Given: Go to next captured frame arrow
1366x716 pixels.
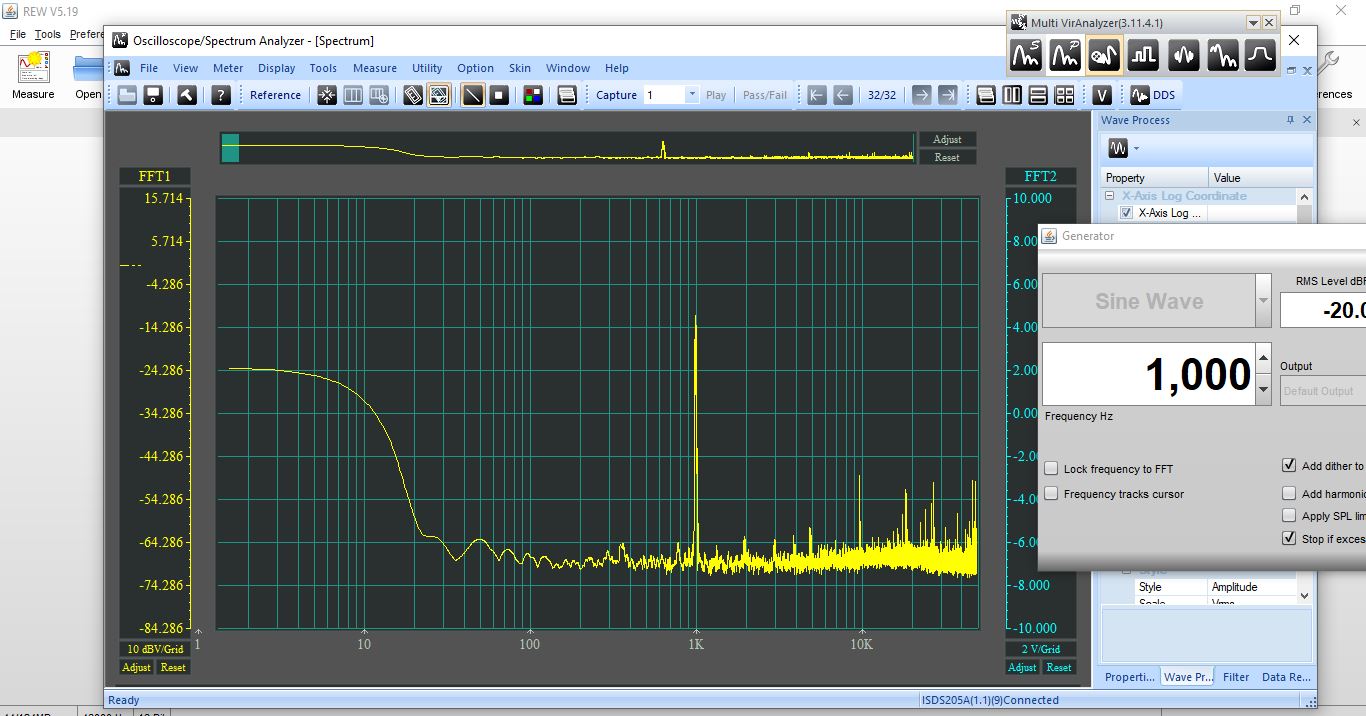Looking at the screenshot, I should click(x=921, y=95).
